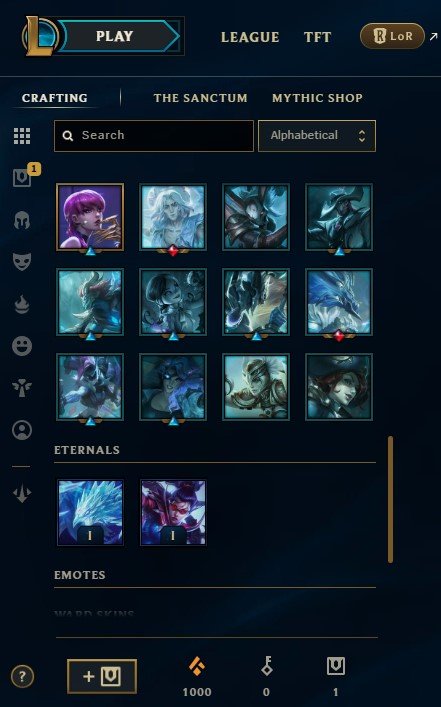Go to the TFT section
This screenshot has height=707, width=441.
[317, 37]
